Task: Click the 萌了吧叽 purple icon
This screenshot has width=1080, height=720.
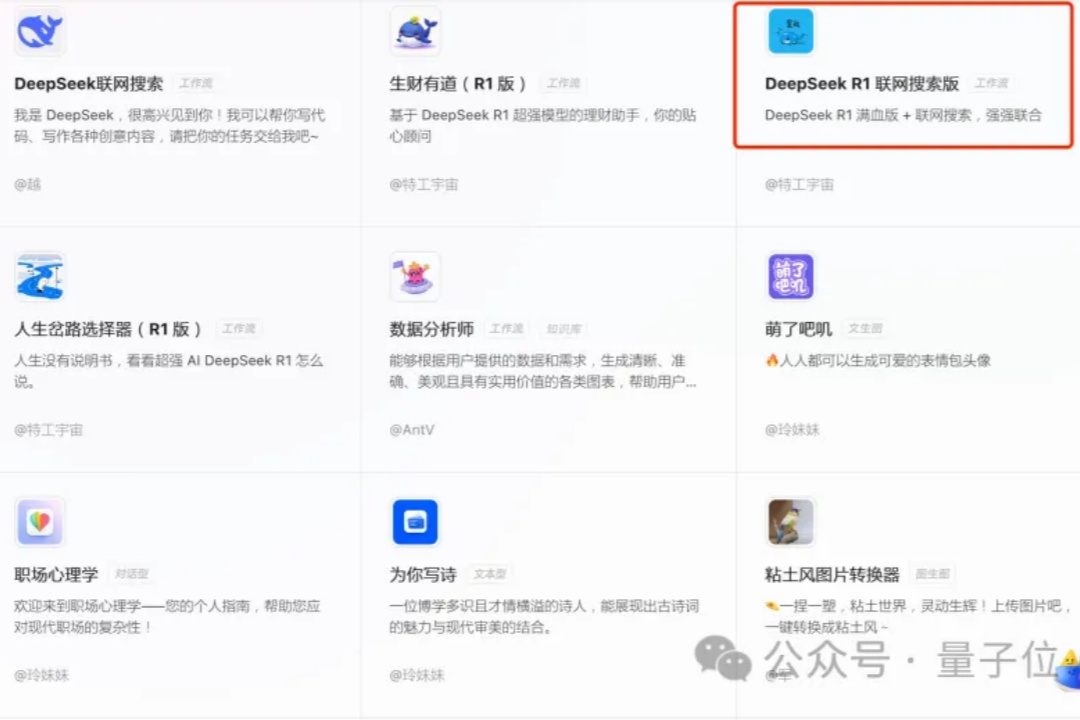Action: click(791, 276)
